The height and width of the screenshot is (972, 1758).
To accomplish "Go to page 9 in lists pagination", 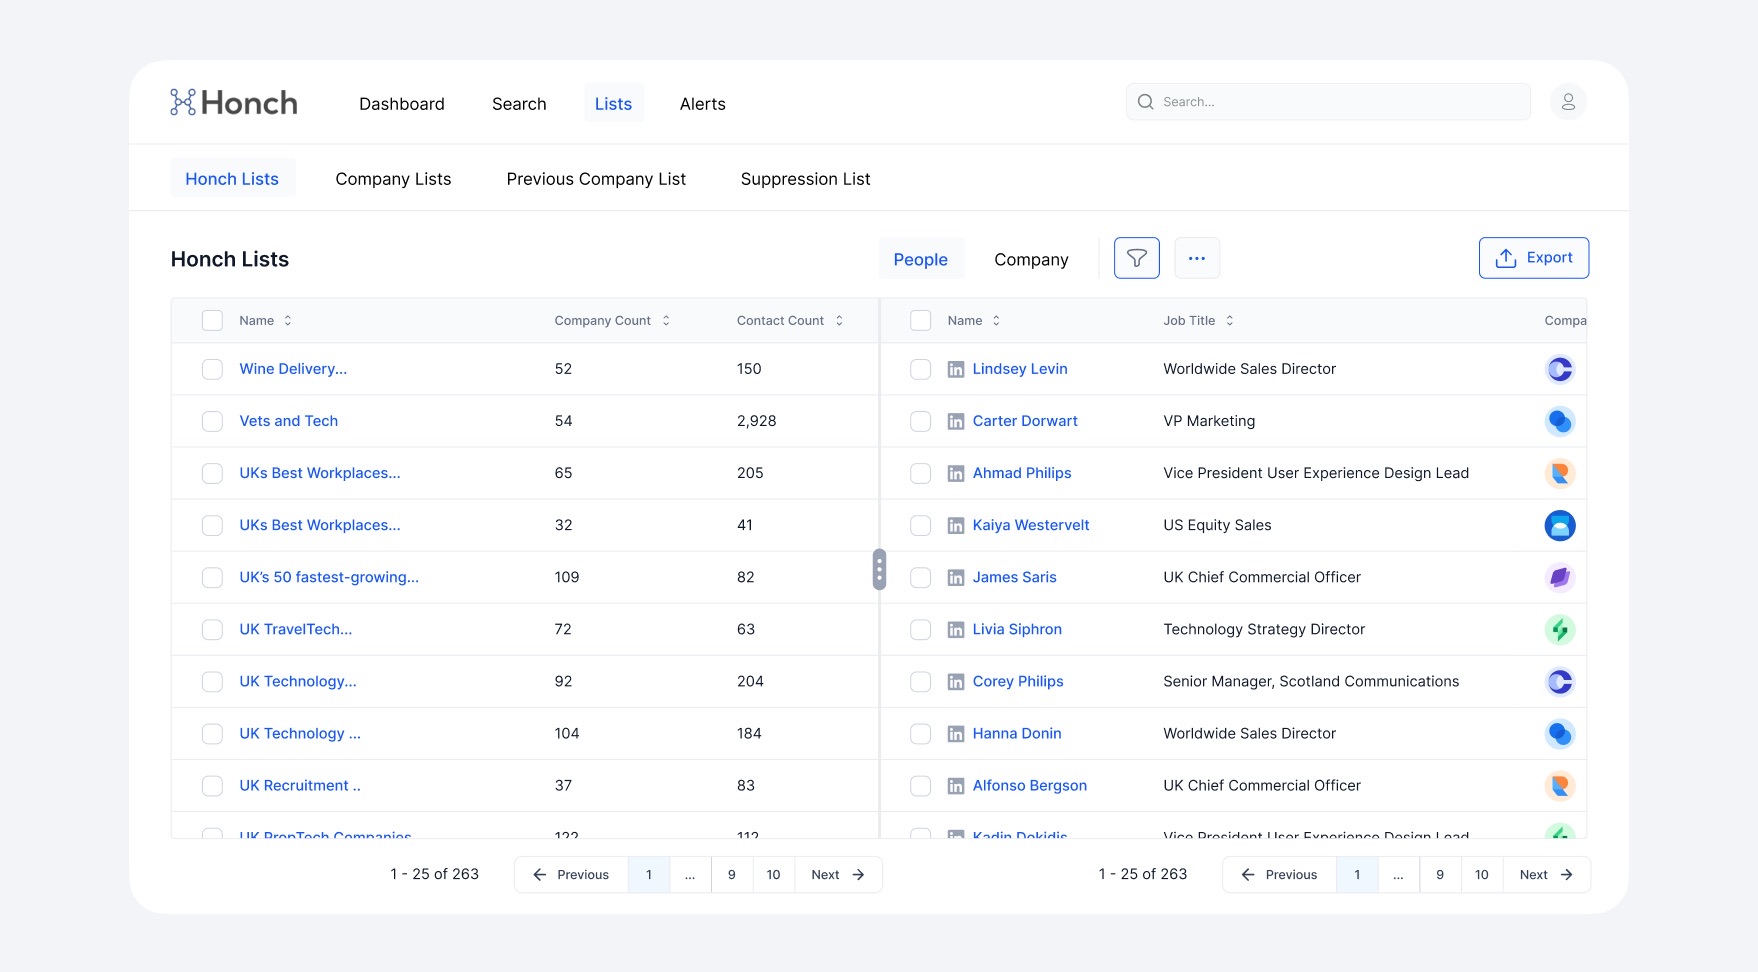I will [732, 875].
